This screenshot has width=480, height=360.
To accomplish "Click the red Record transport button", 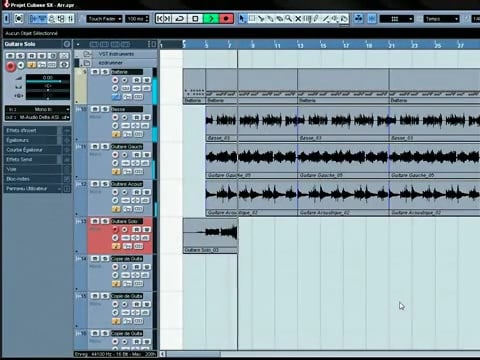I will [226, 19].
